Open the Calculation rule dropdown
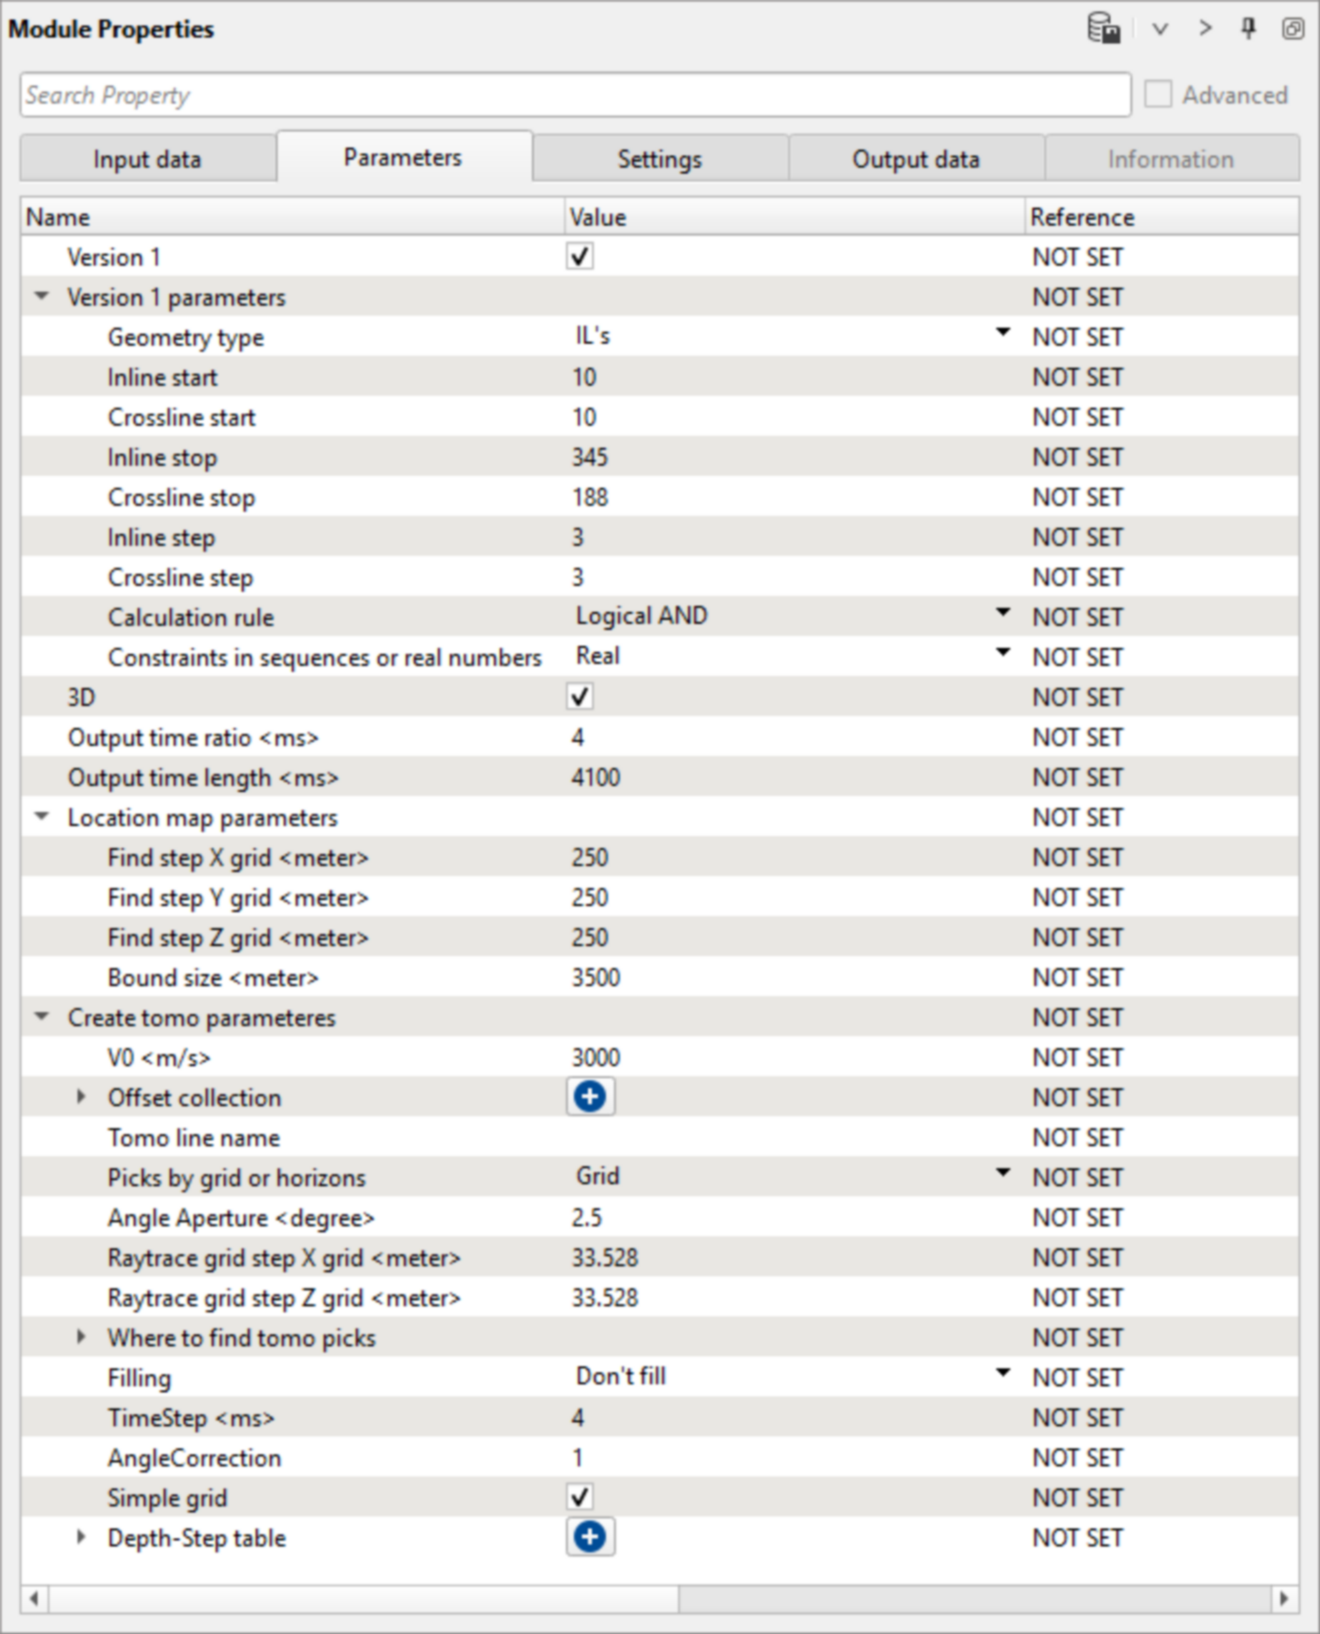Viewport: 1320px width, 1634px height. (1002, 614)
